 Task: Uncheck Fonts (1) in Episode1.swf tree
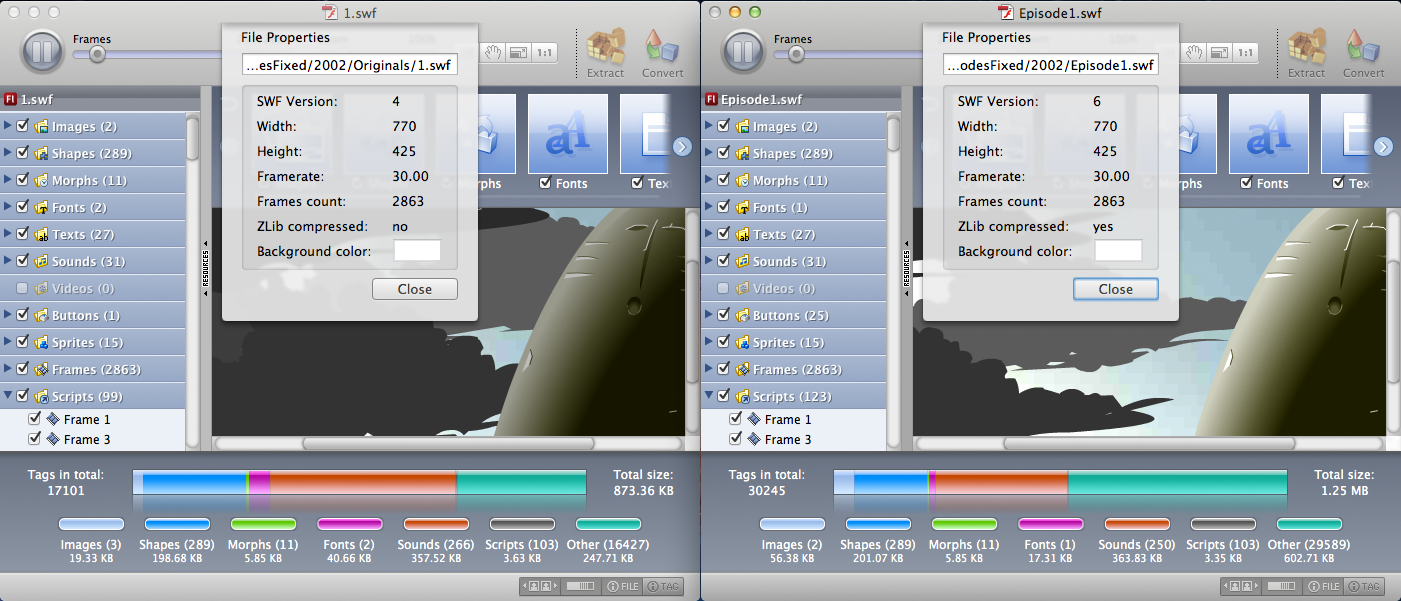coord(724,208)
